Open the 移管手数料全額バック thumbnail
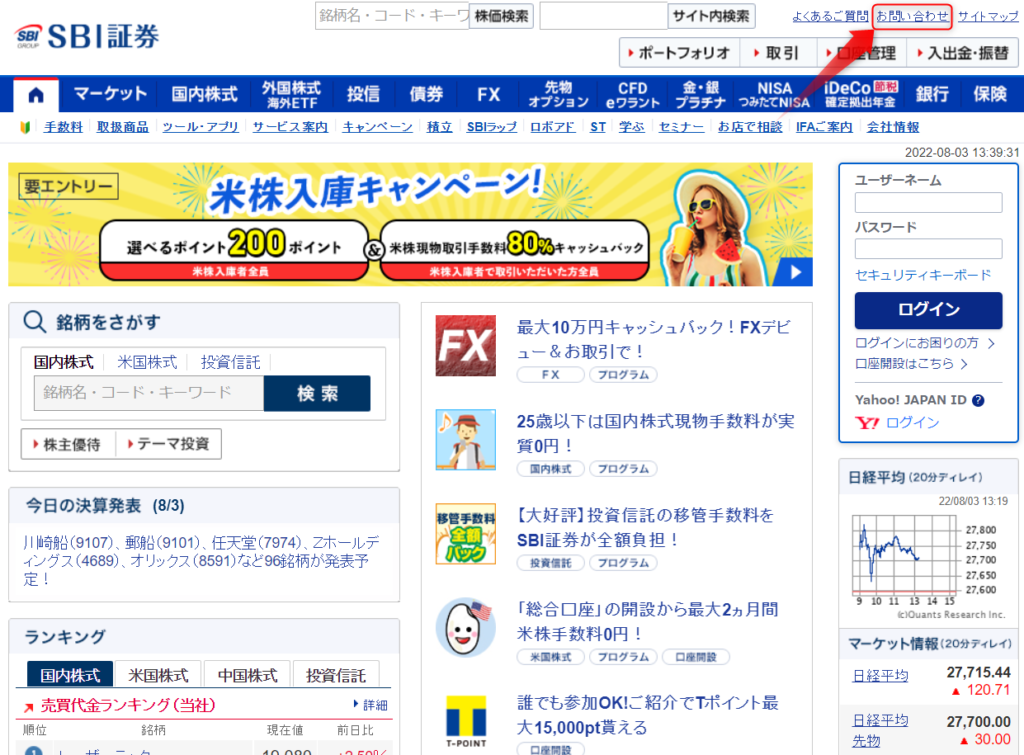 (x=466, y=534)
